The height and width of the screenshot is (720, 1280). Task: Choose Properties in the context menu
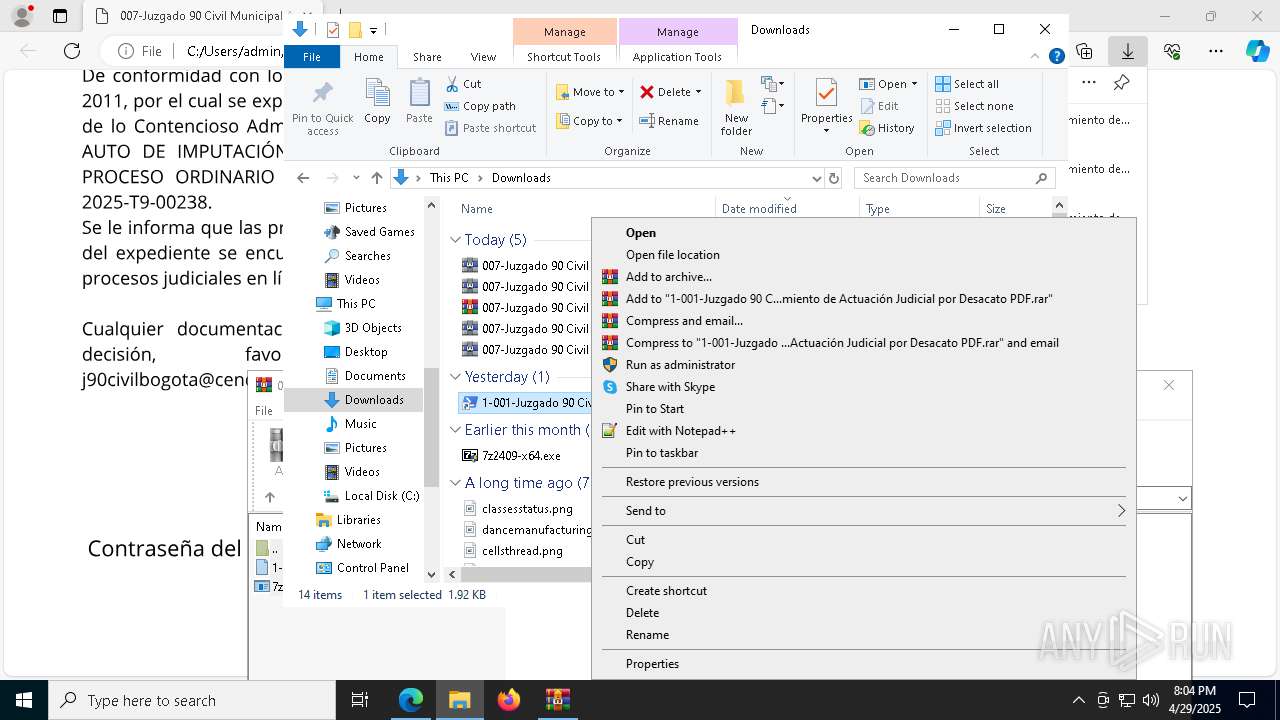click(652, 664)
